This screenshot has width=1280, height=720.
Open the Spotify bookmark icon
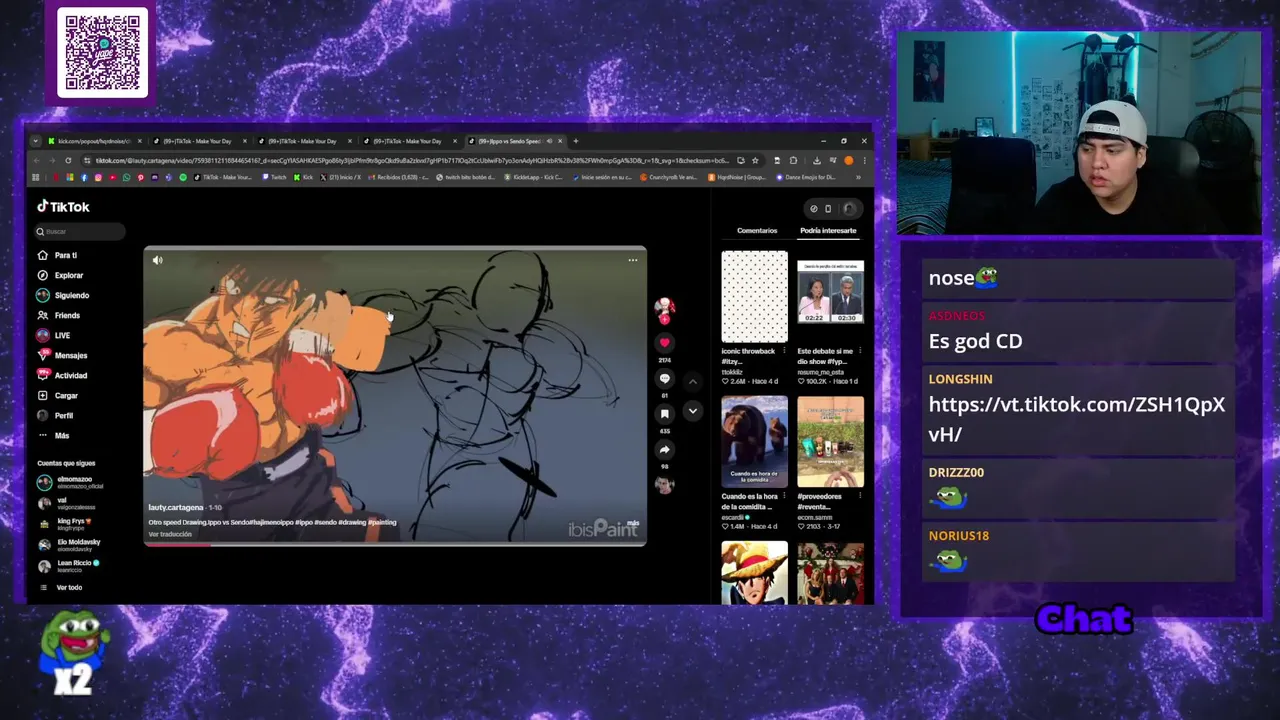183,177
